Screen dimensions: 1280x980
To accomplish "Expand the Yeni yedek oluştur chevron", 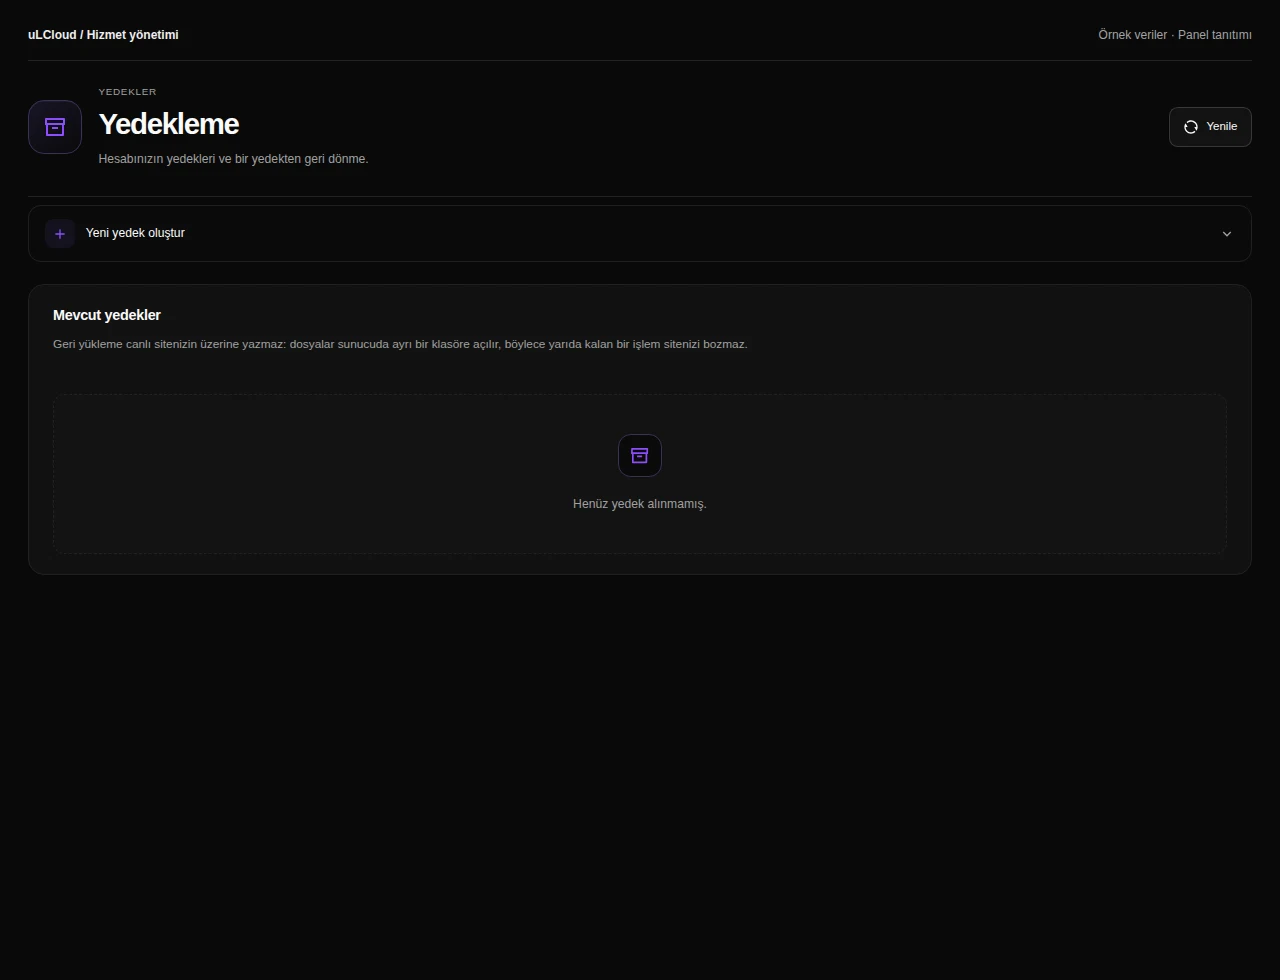I will (x=1227, y=234).
